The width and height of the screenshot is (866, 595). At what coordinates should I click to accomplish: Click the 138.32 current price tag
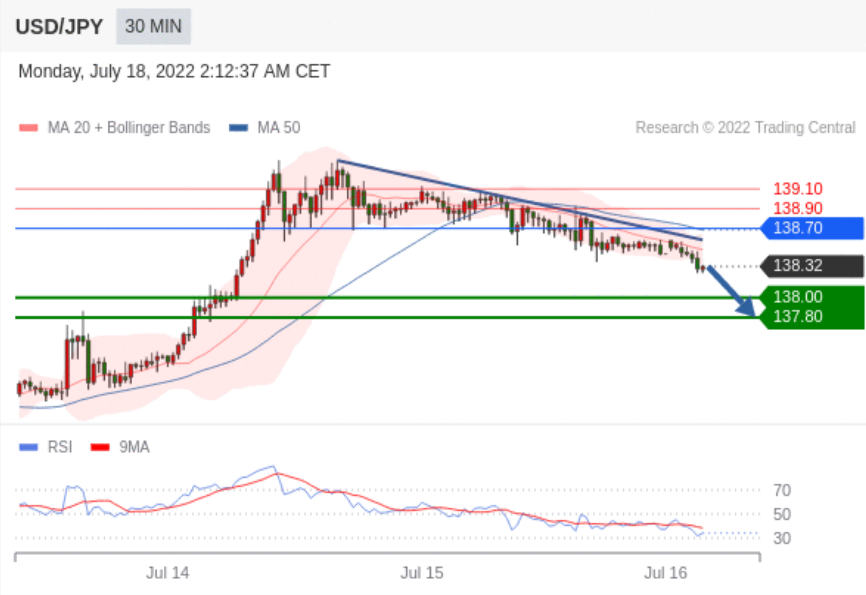[x=812, y=266]
